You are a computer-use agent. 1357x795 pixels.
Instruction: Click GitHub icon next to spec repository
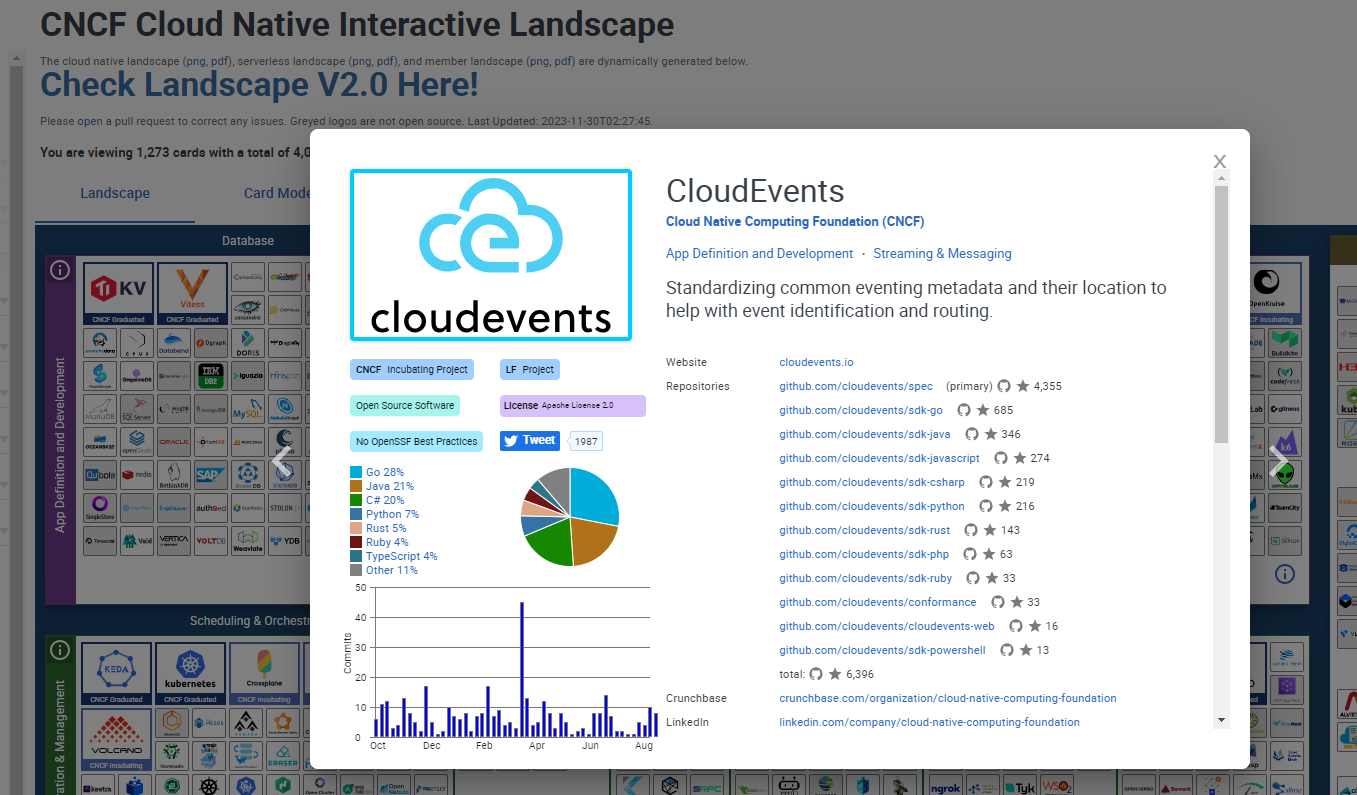[1004, 386]
